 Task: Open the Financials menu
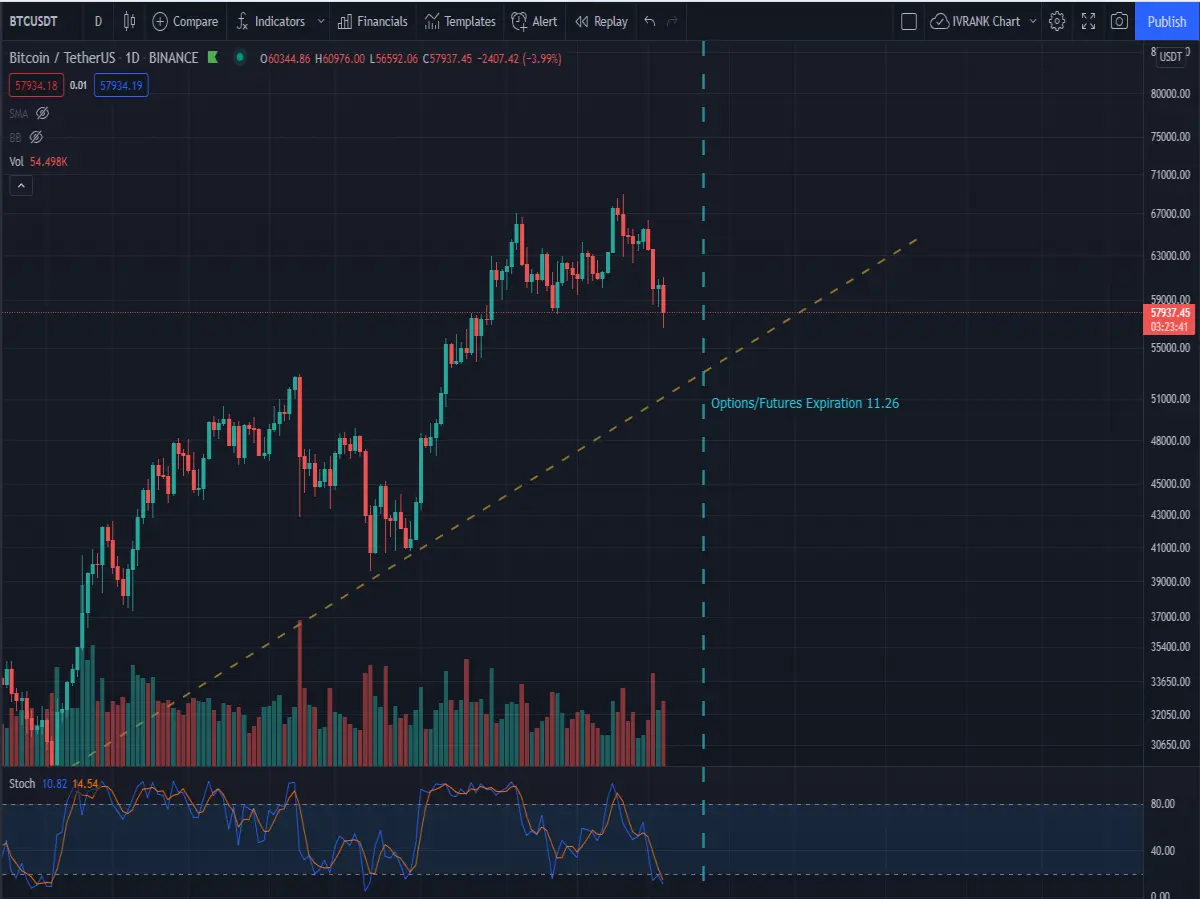tap(372, 21)
